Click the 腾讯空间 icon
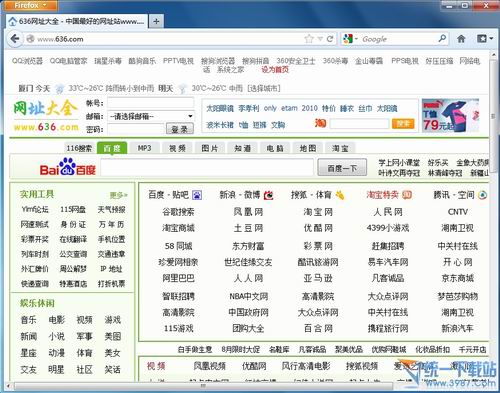 tap(482, 195)
